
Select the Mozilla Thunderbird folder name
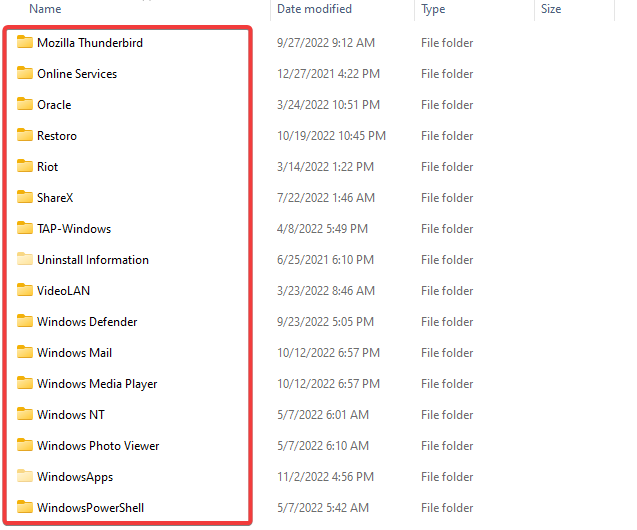pos(90,43)
